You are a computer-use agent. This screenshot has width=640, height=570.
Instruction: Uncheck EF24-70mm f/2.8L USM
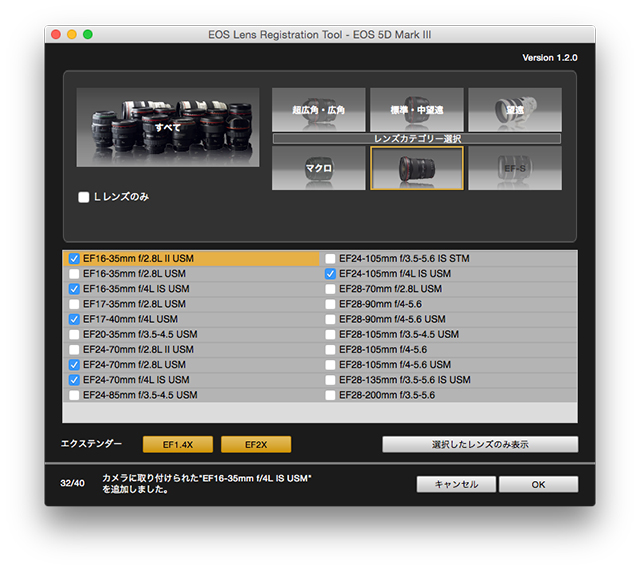click(x=74, y=365)
